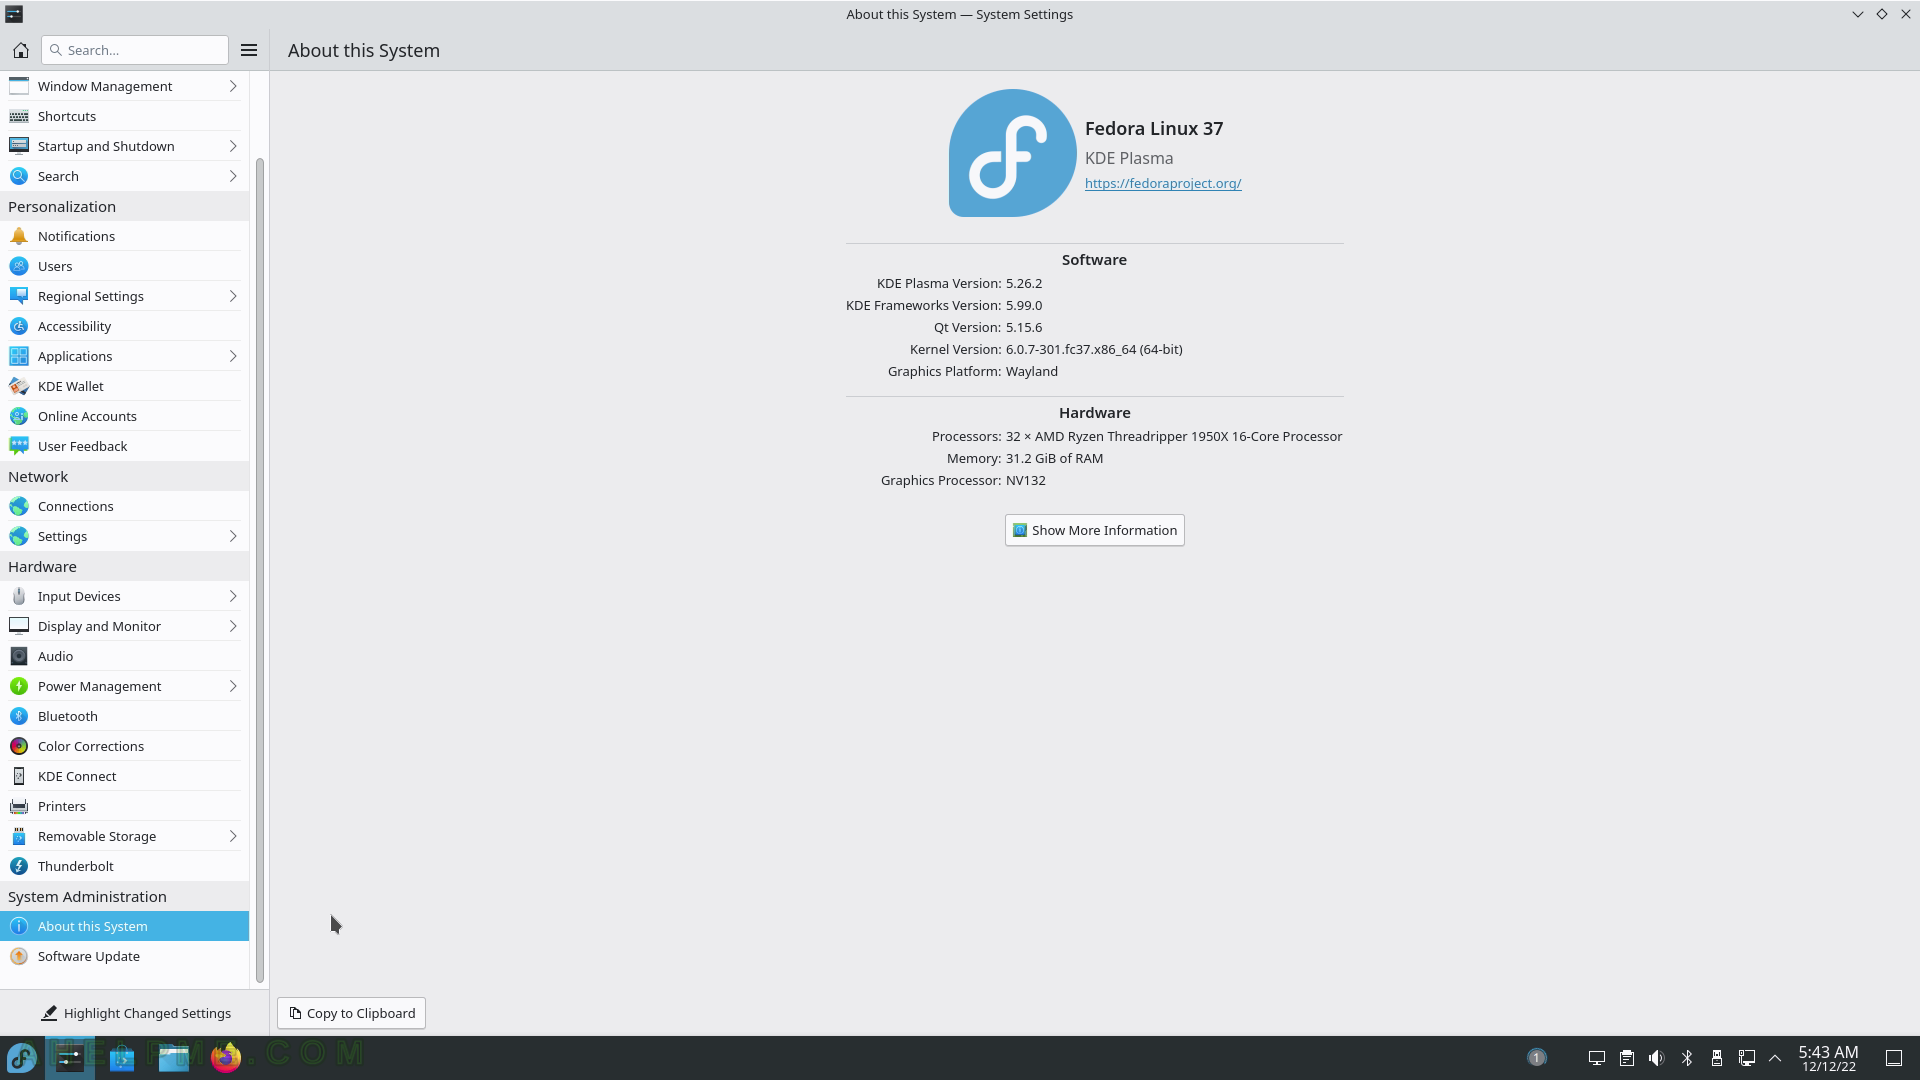This screenshot has height=1080, width=1920.
Task: Open Window Management settings
Action: coord(124,86)
